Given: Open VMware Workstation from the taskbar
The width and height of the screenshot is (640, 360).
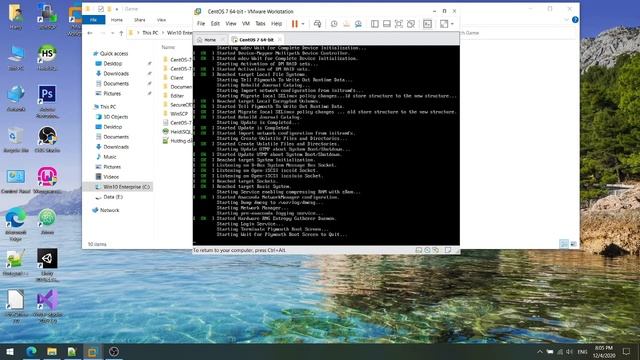Looking at the screenshot, I should point(92,351).
